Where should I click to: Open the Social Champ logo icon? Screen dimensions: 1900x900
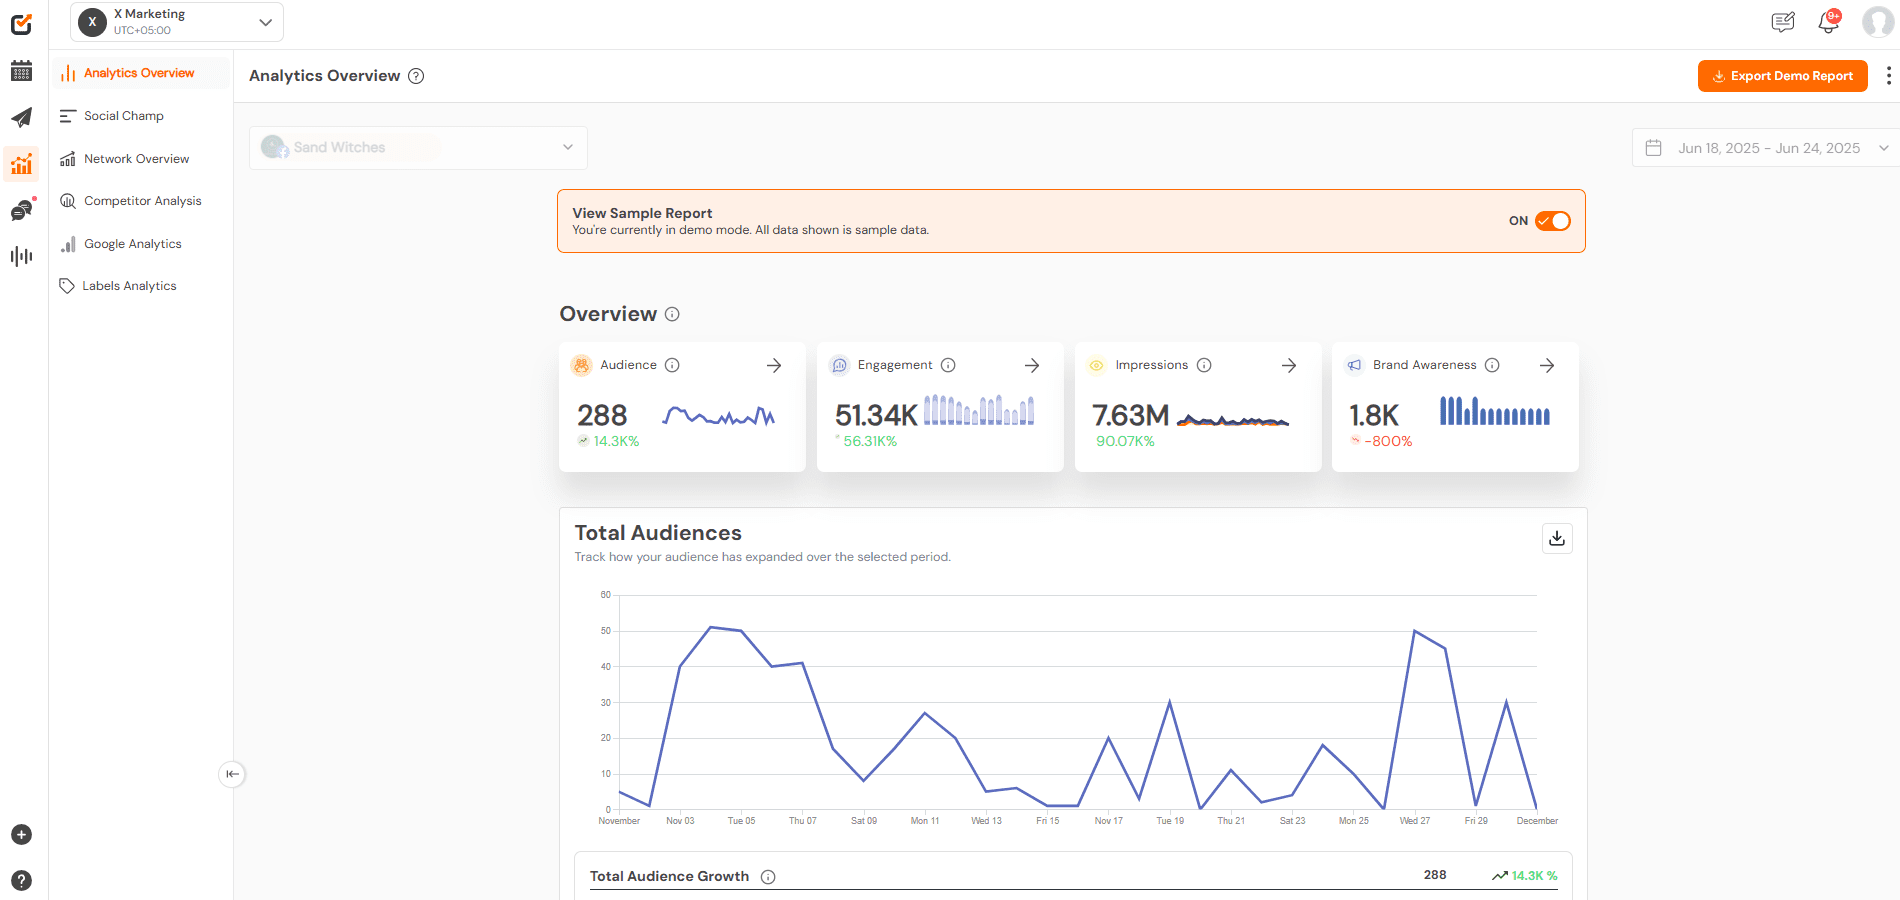pyautogui.click(x=21, y=24)
